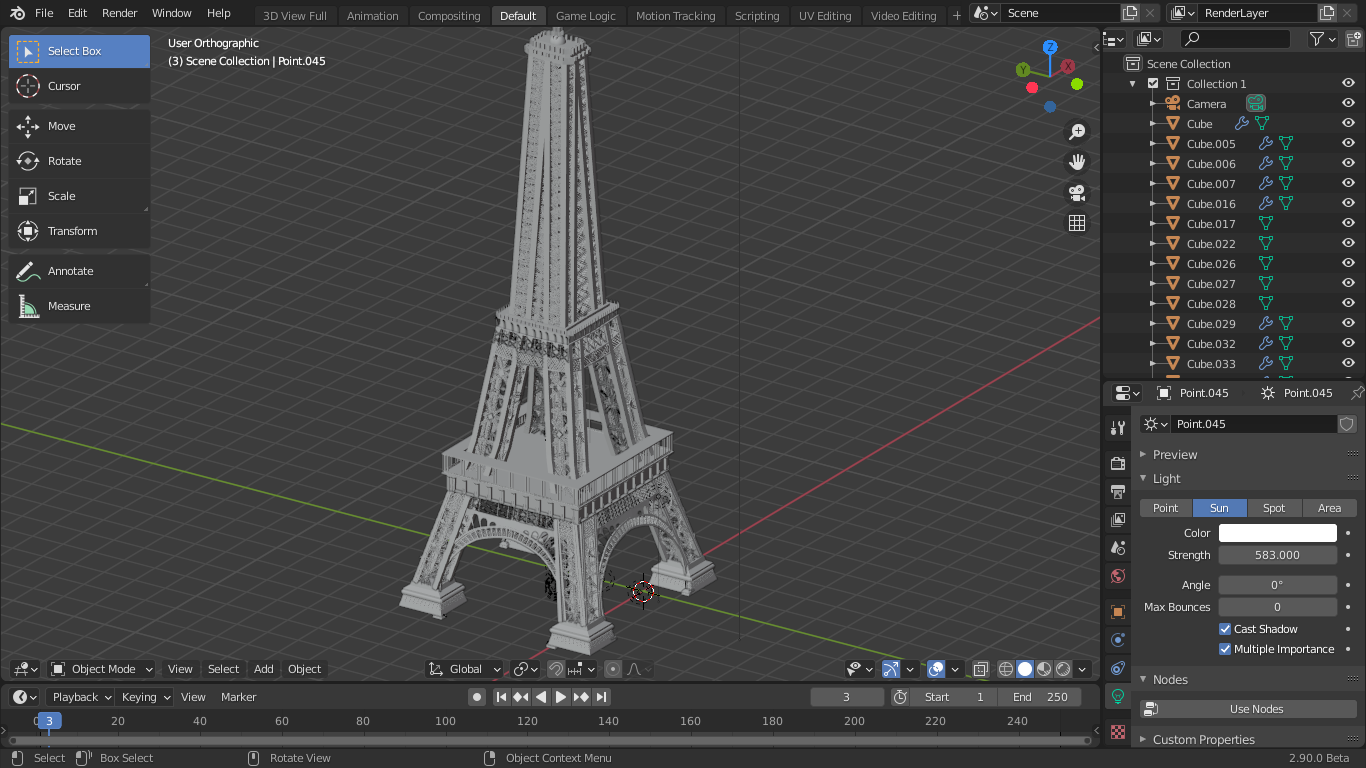Open the Physics properties tab
This screenshot has height=768, width=1366.
(1118, 640)
